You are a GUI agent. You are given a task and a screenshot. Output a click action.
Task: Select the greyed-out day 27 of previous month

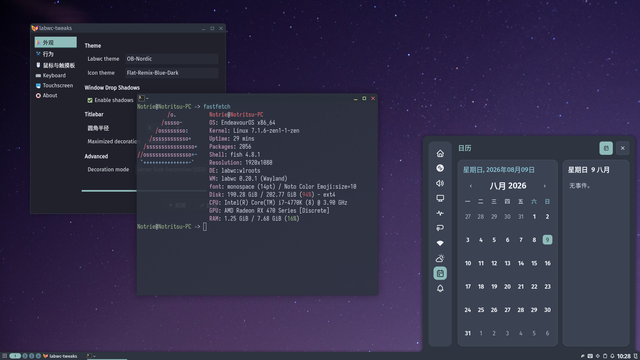(468, 217)
